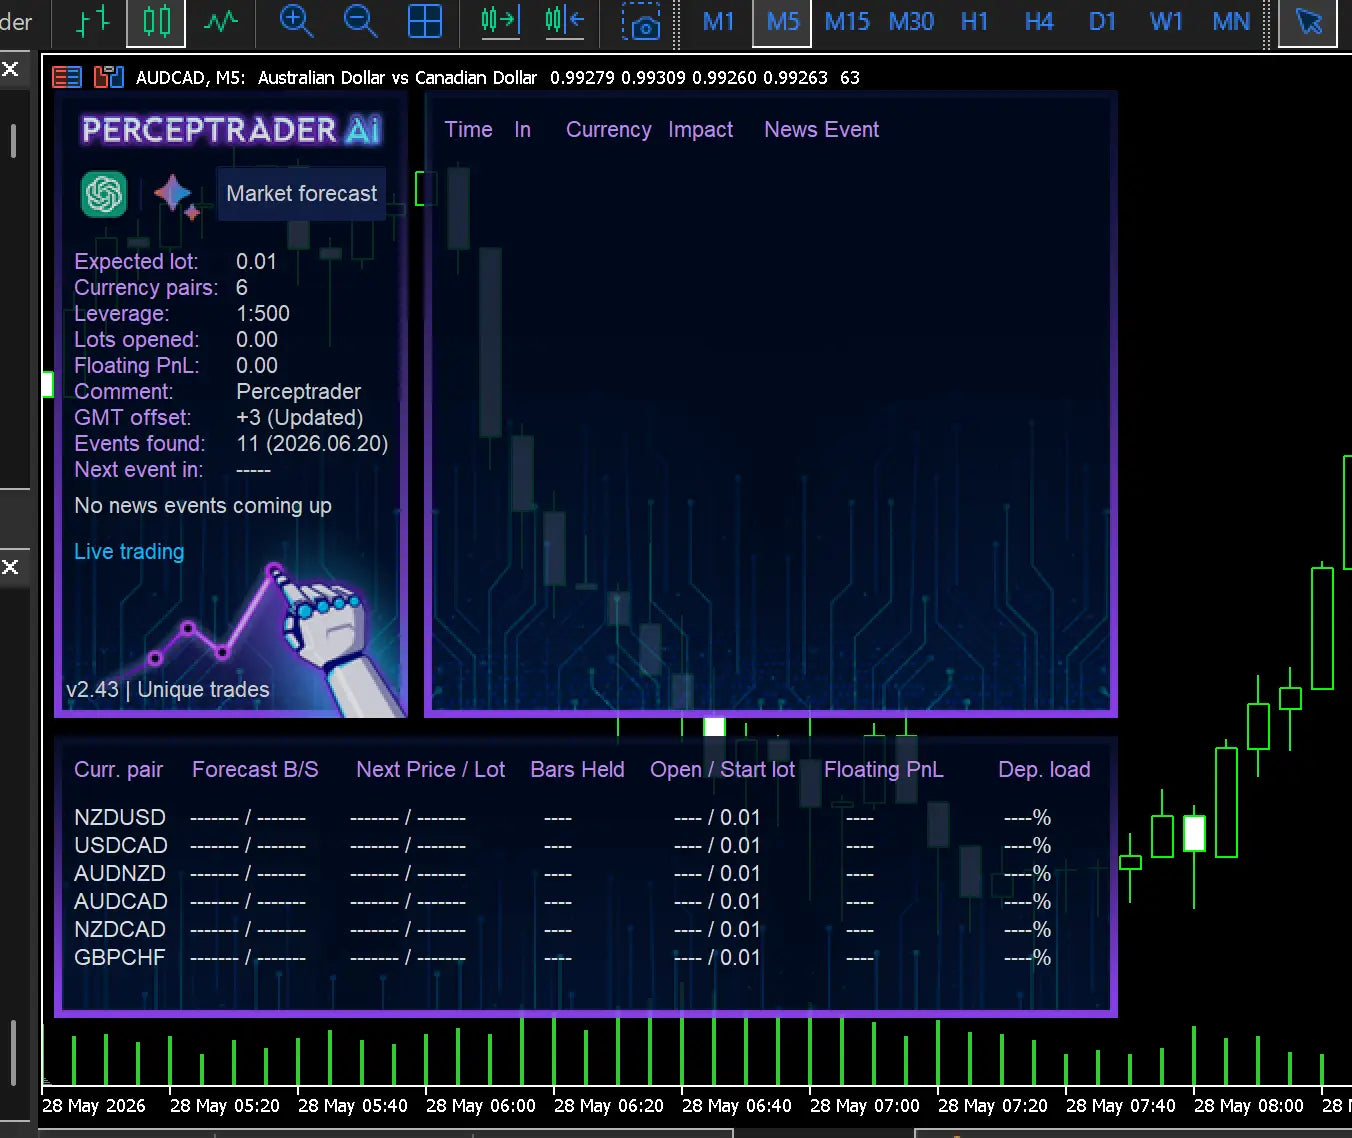Set timeframe to M15
The width and height of the screenshot is (1352, 1138).
pos(847,21)
